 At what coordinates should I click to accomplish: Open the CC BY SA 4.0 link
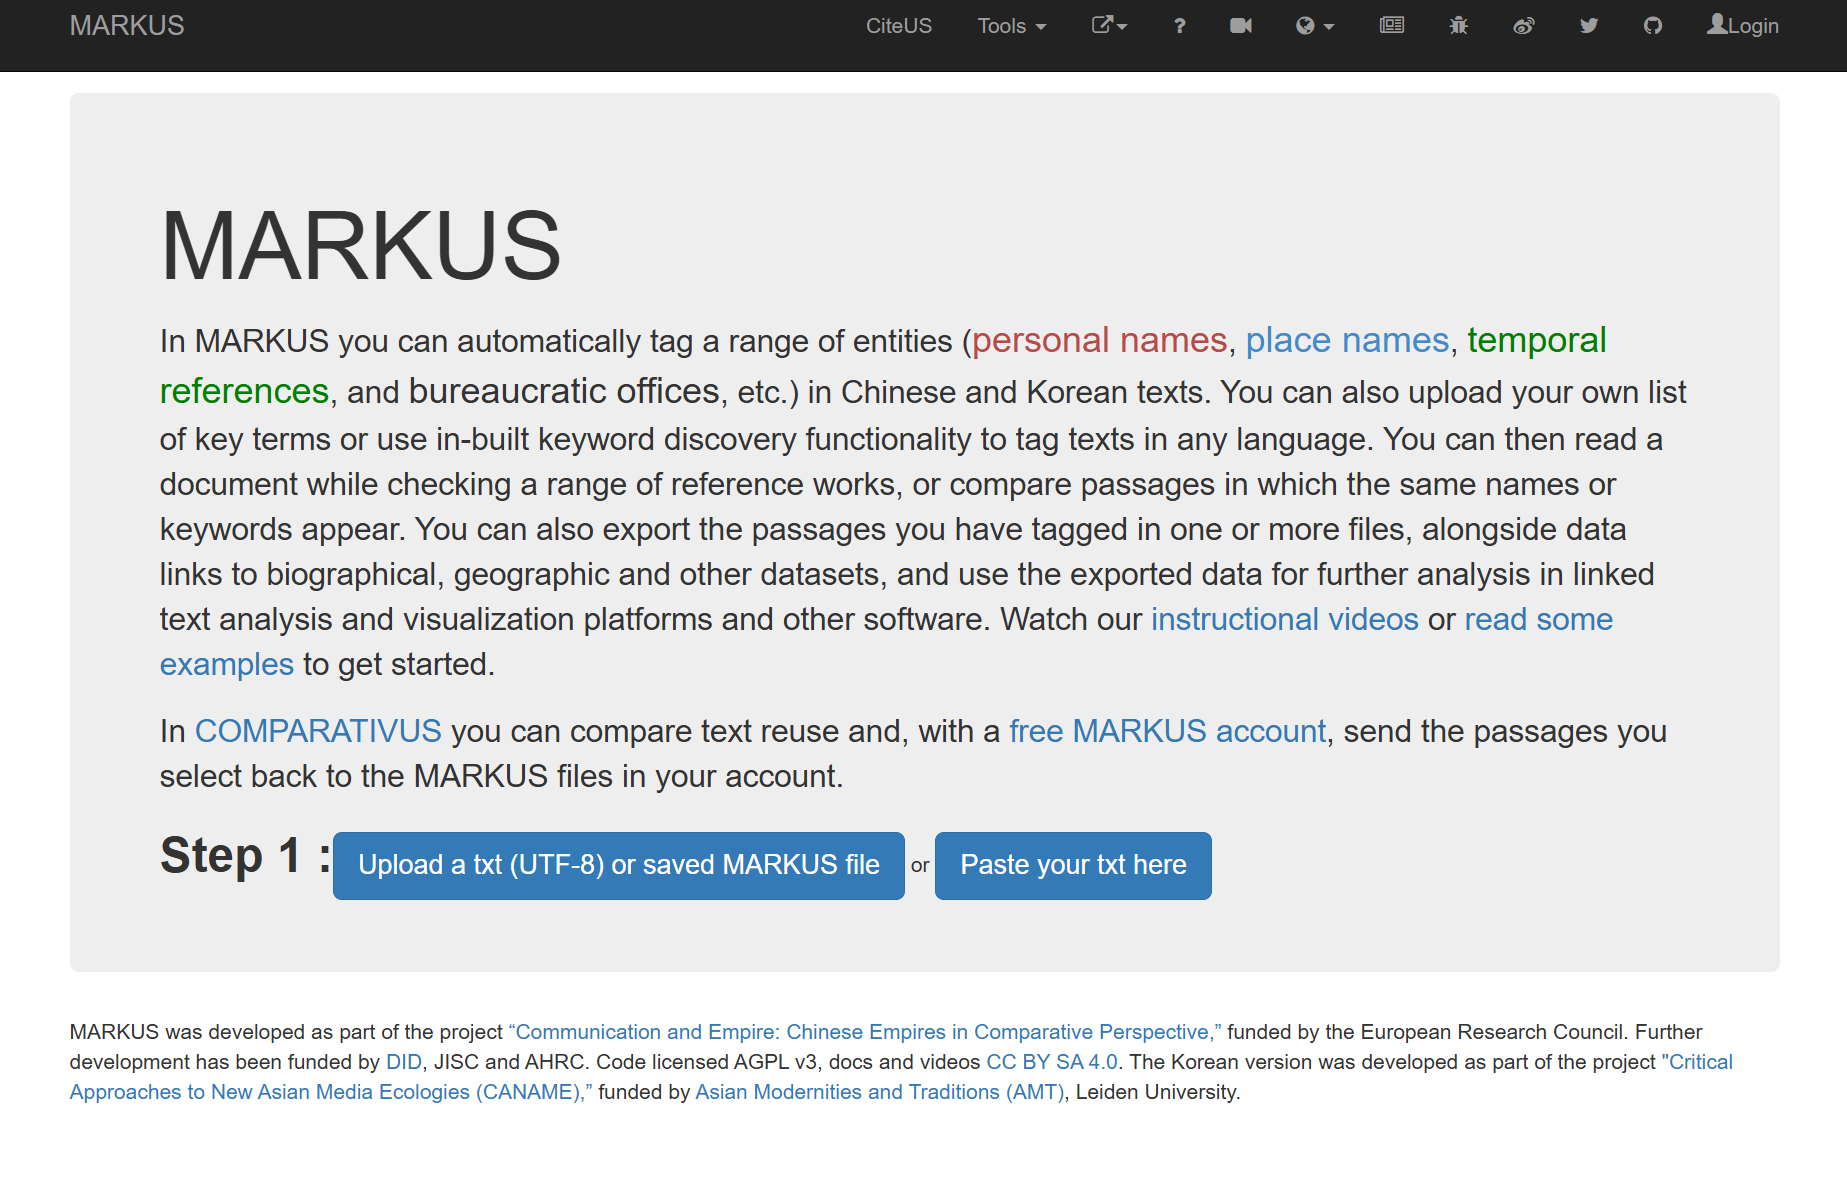point(1052,1062)
